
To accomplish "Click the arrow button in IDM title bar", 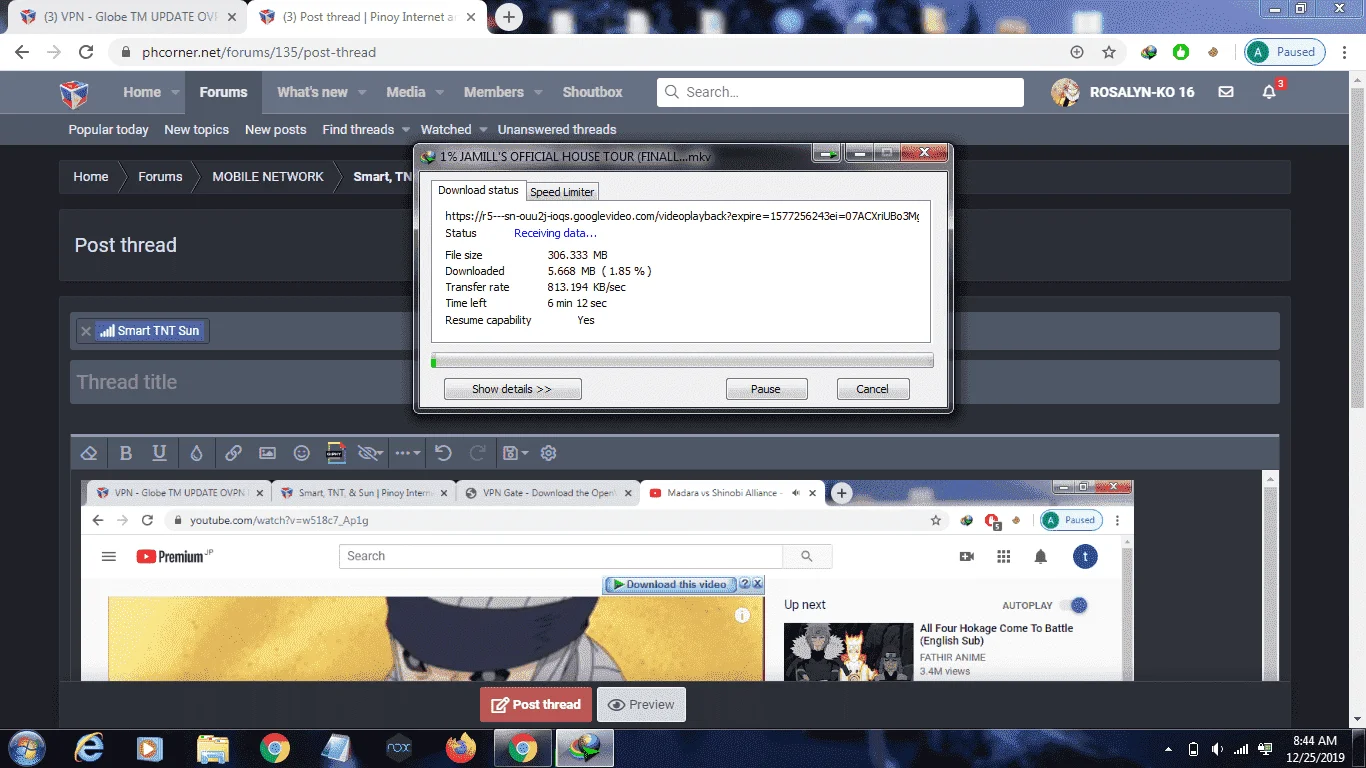I will click(827, 154).
